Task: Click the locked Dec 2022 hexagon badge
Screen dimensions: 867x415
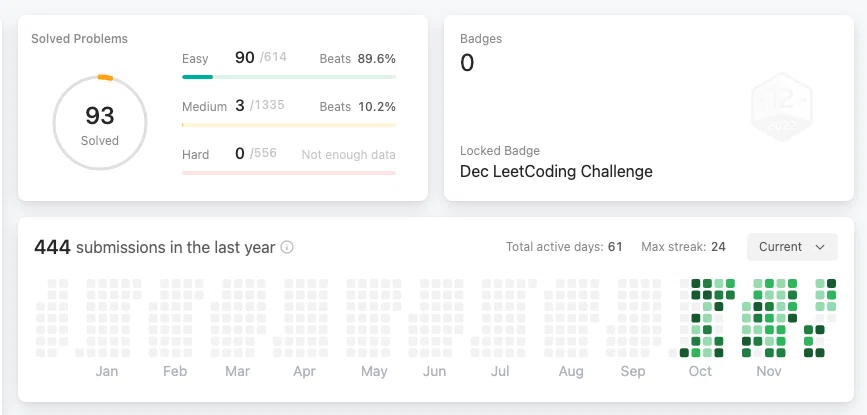Action: pos(782,107)
